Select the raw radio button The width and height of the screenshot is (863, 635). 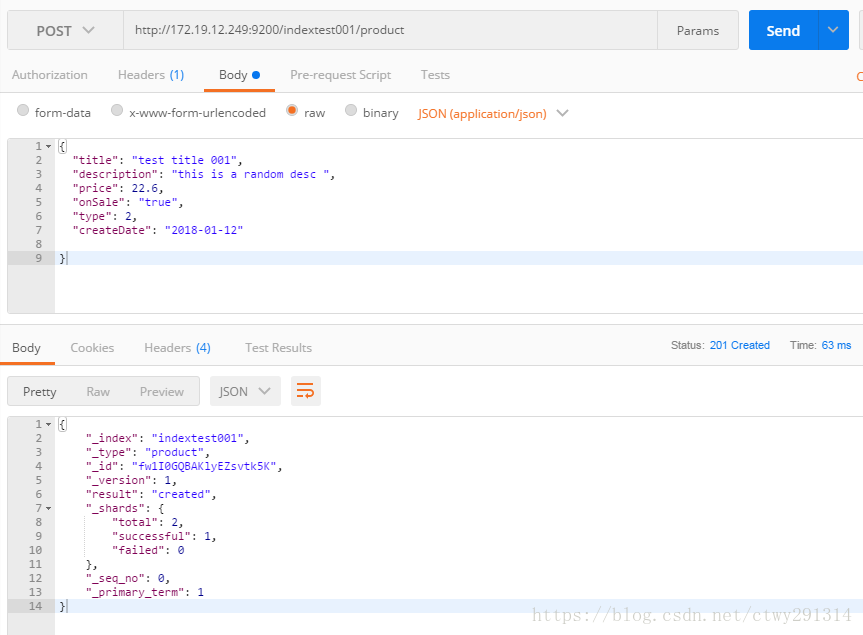pos(292,110)
